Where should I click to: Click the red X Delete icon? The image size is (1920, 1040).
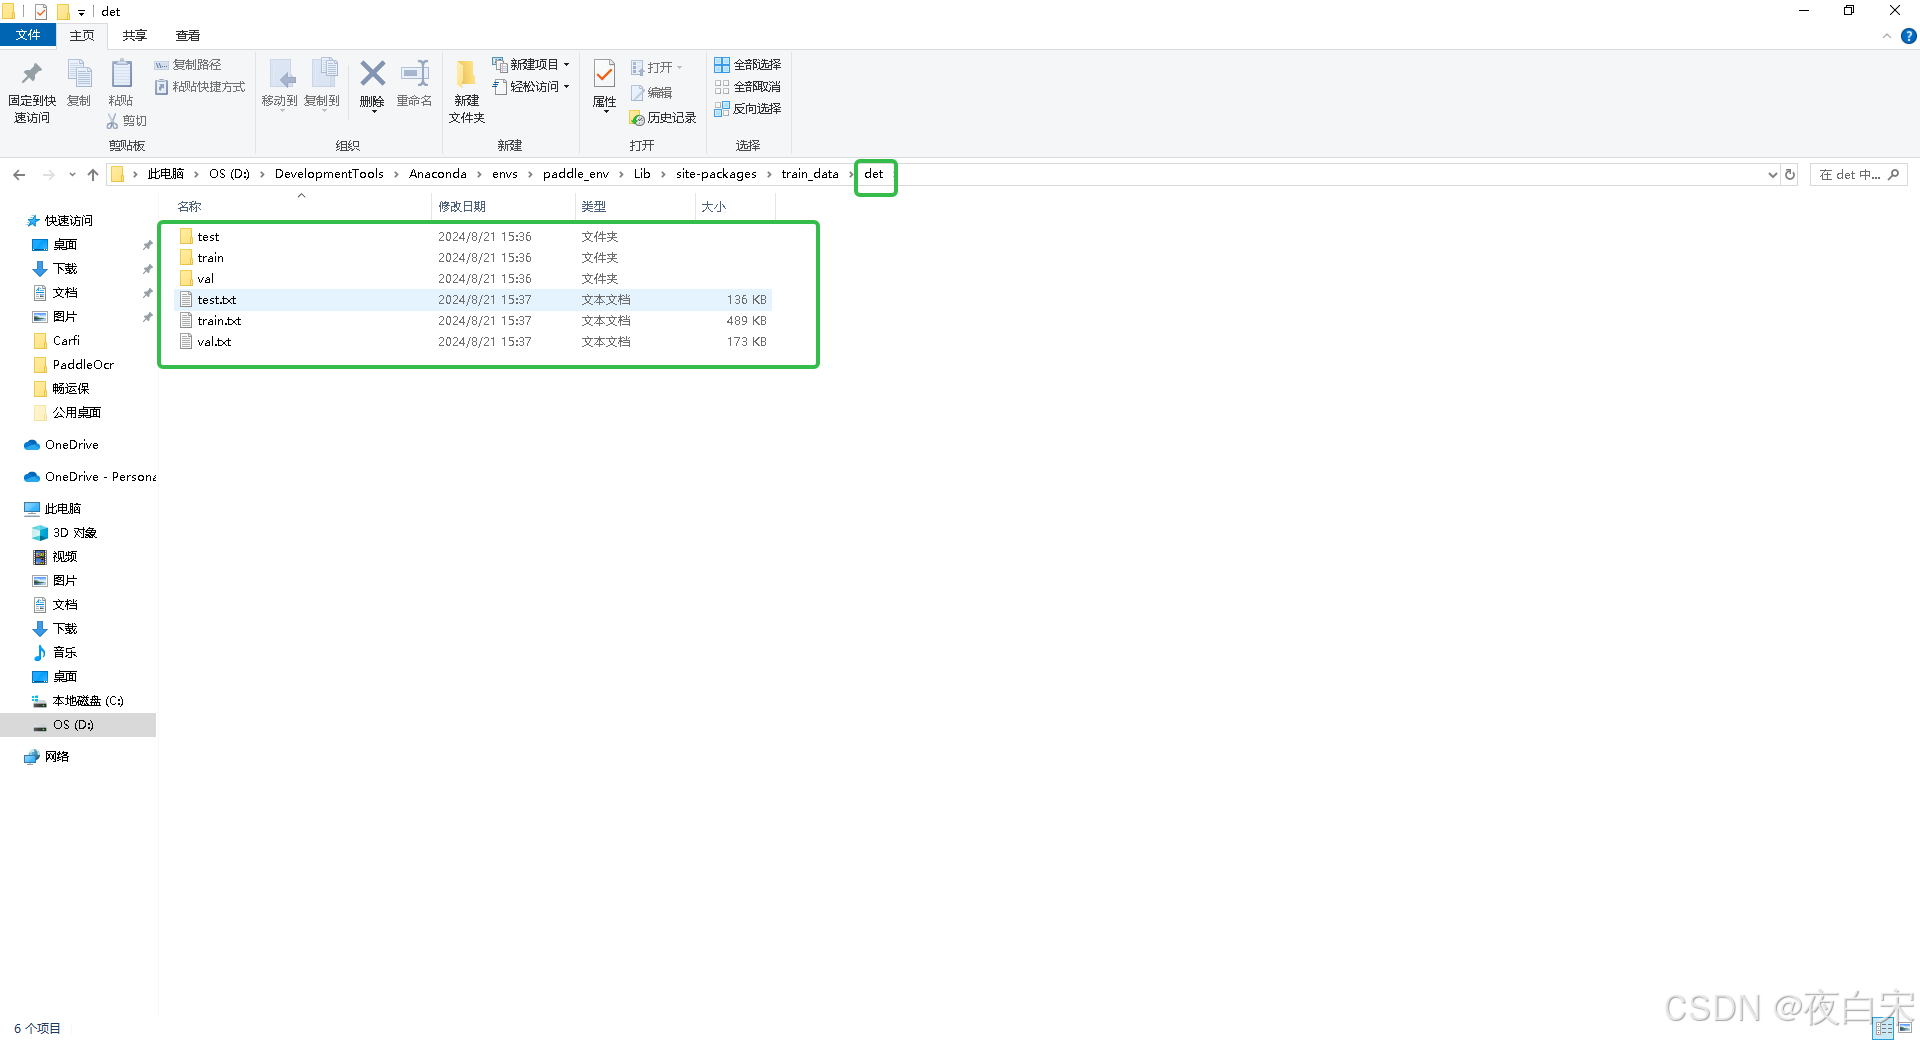coord(372,73)
